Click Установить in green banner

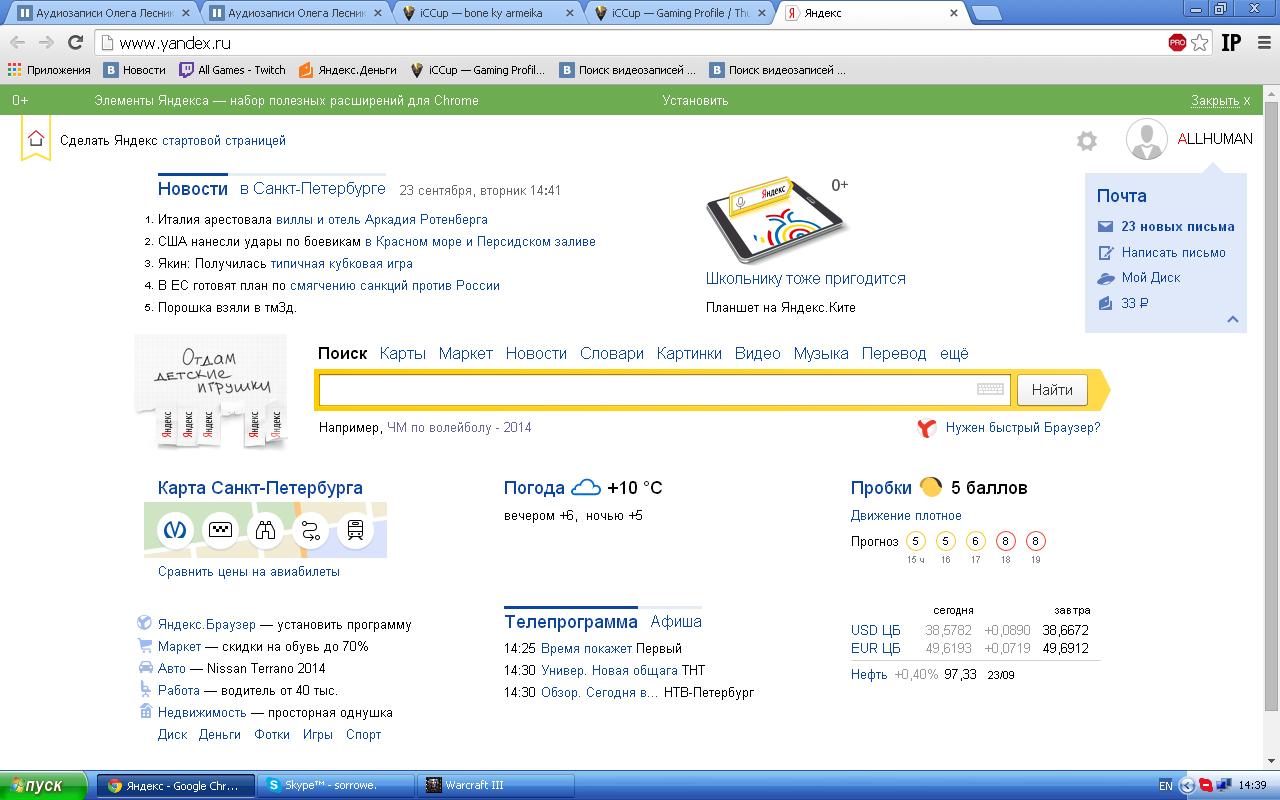695,100
